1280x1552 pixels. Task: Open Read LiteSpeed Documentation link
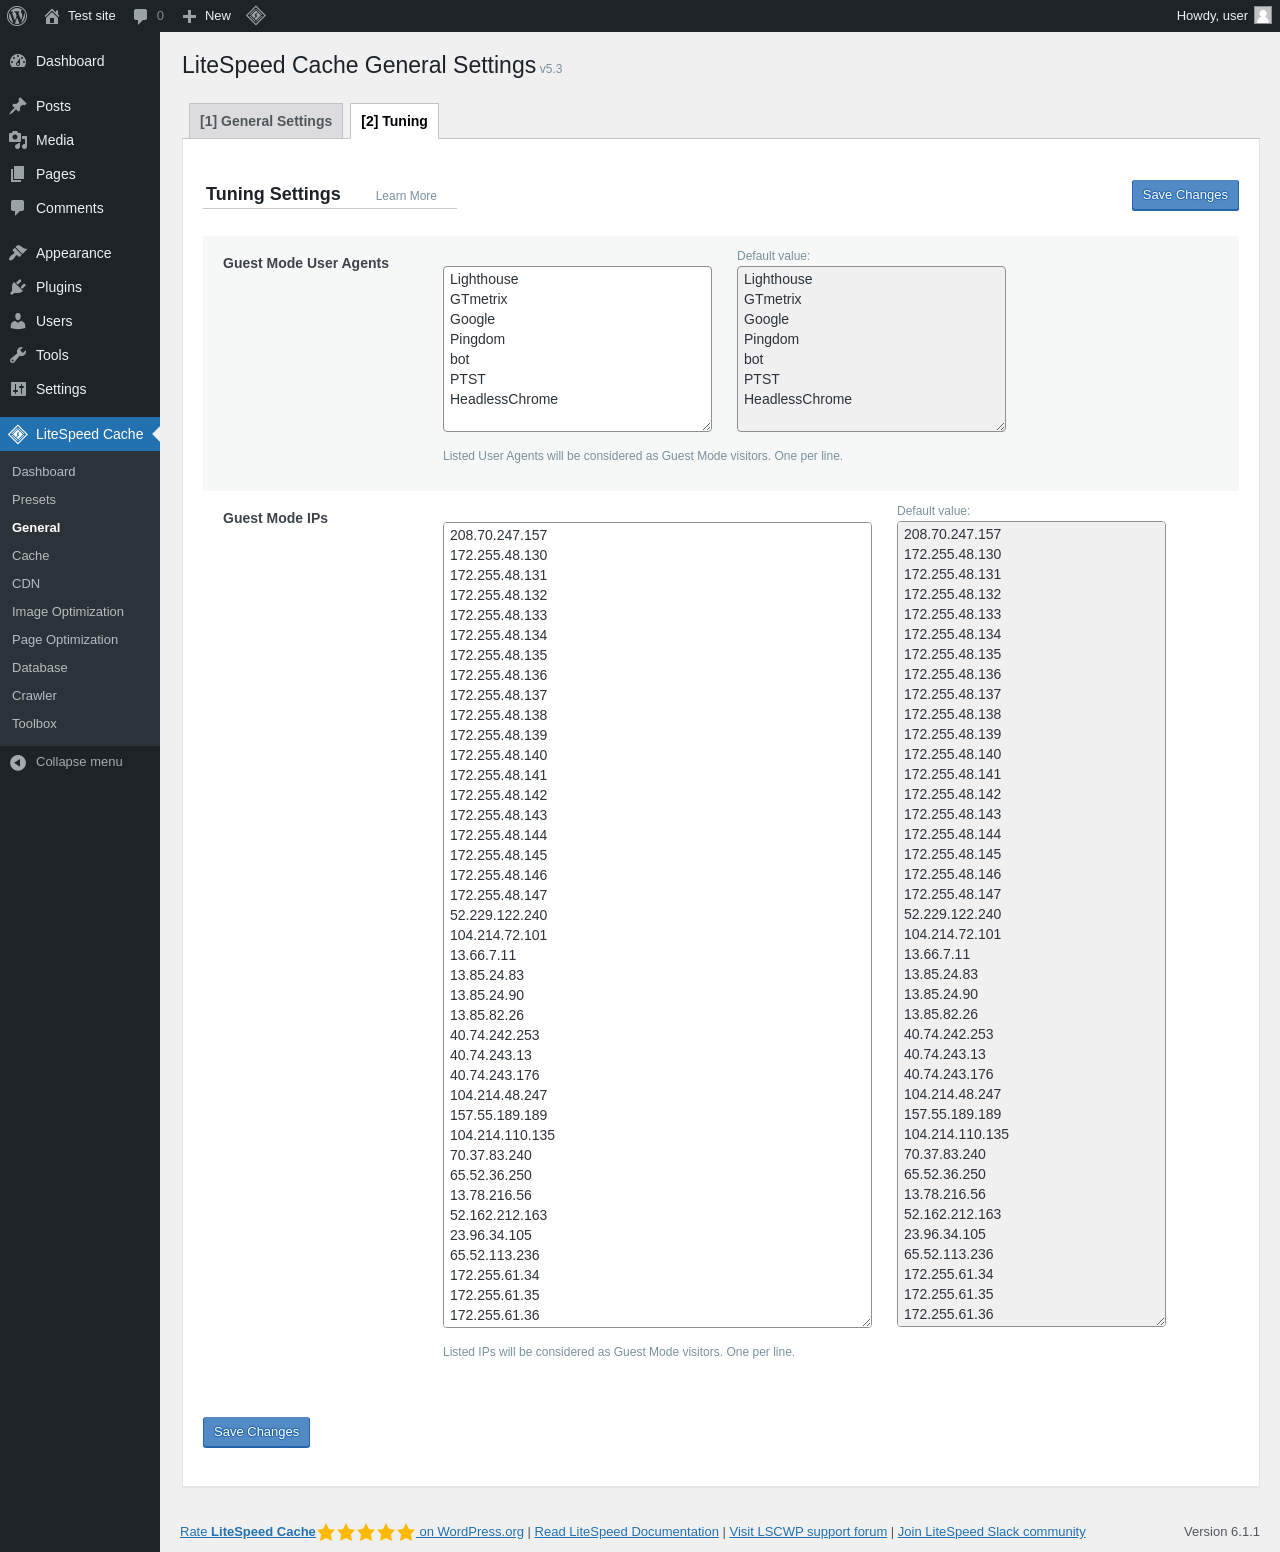pyautogui.click(x=627, y=1532)
